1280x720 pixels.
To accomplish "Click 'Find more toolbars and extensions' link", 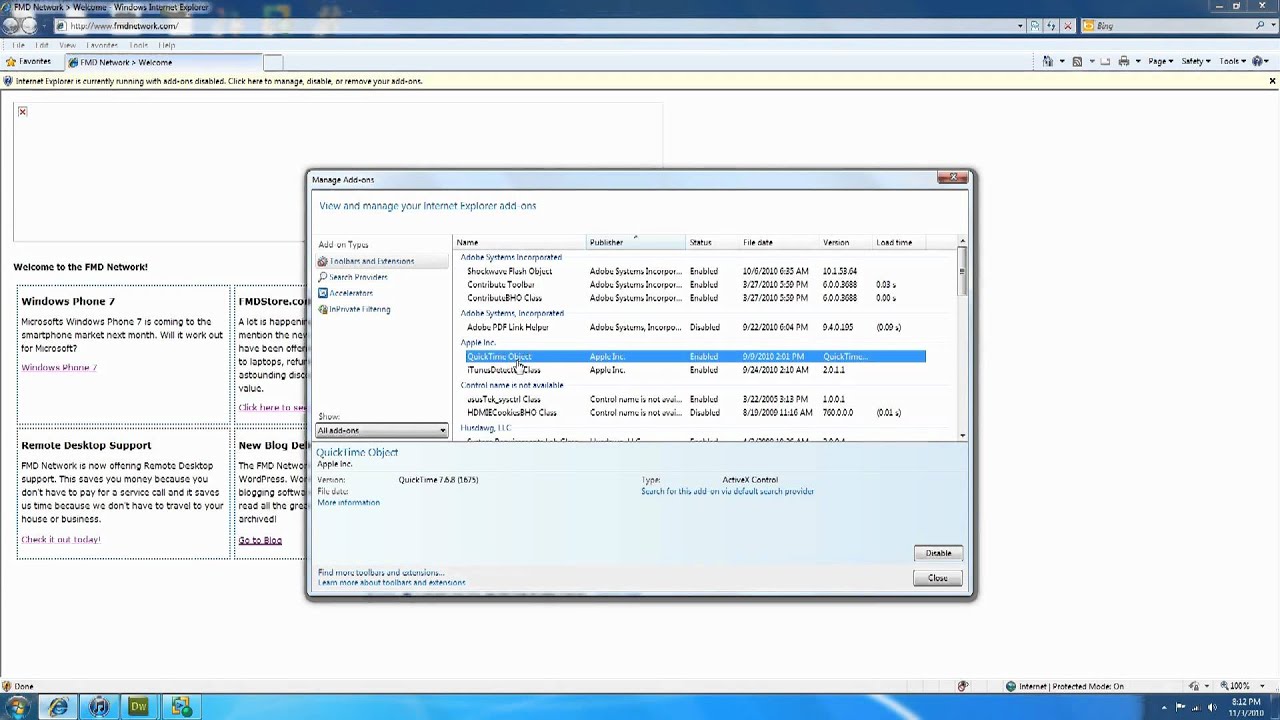I will point(380,573).
